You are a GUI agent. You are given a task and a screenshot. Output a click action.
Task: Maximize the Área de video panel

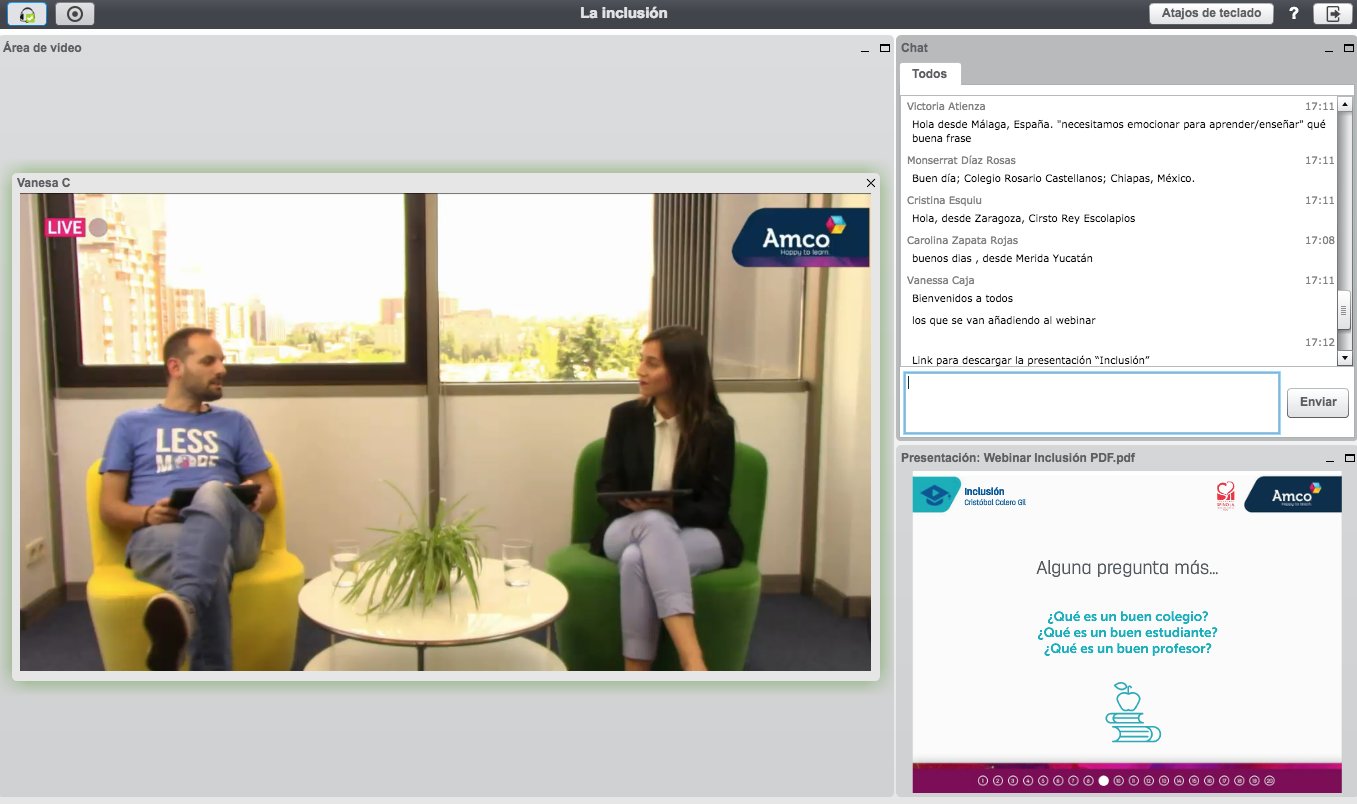pos(884,48)
